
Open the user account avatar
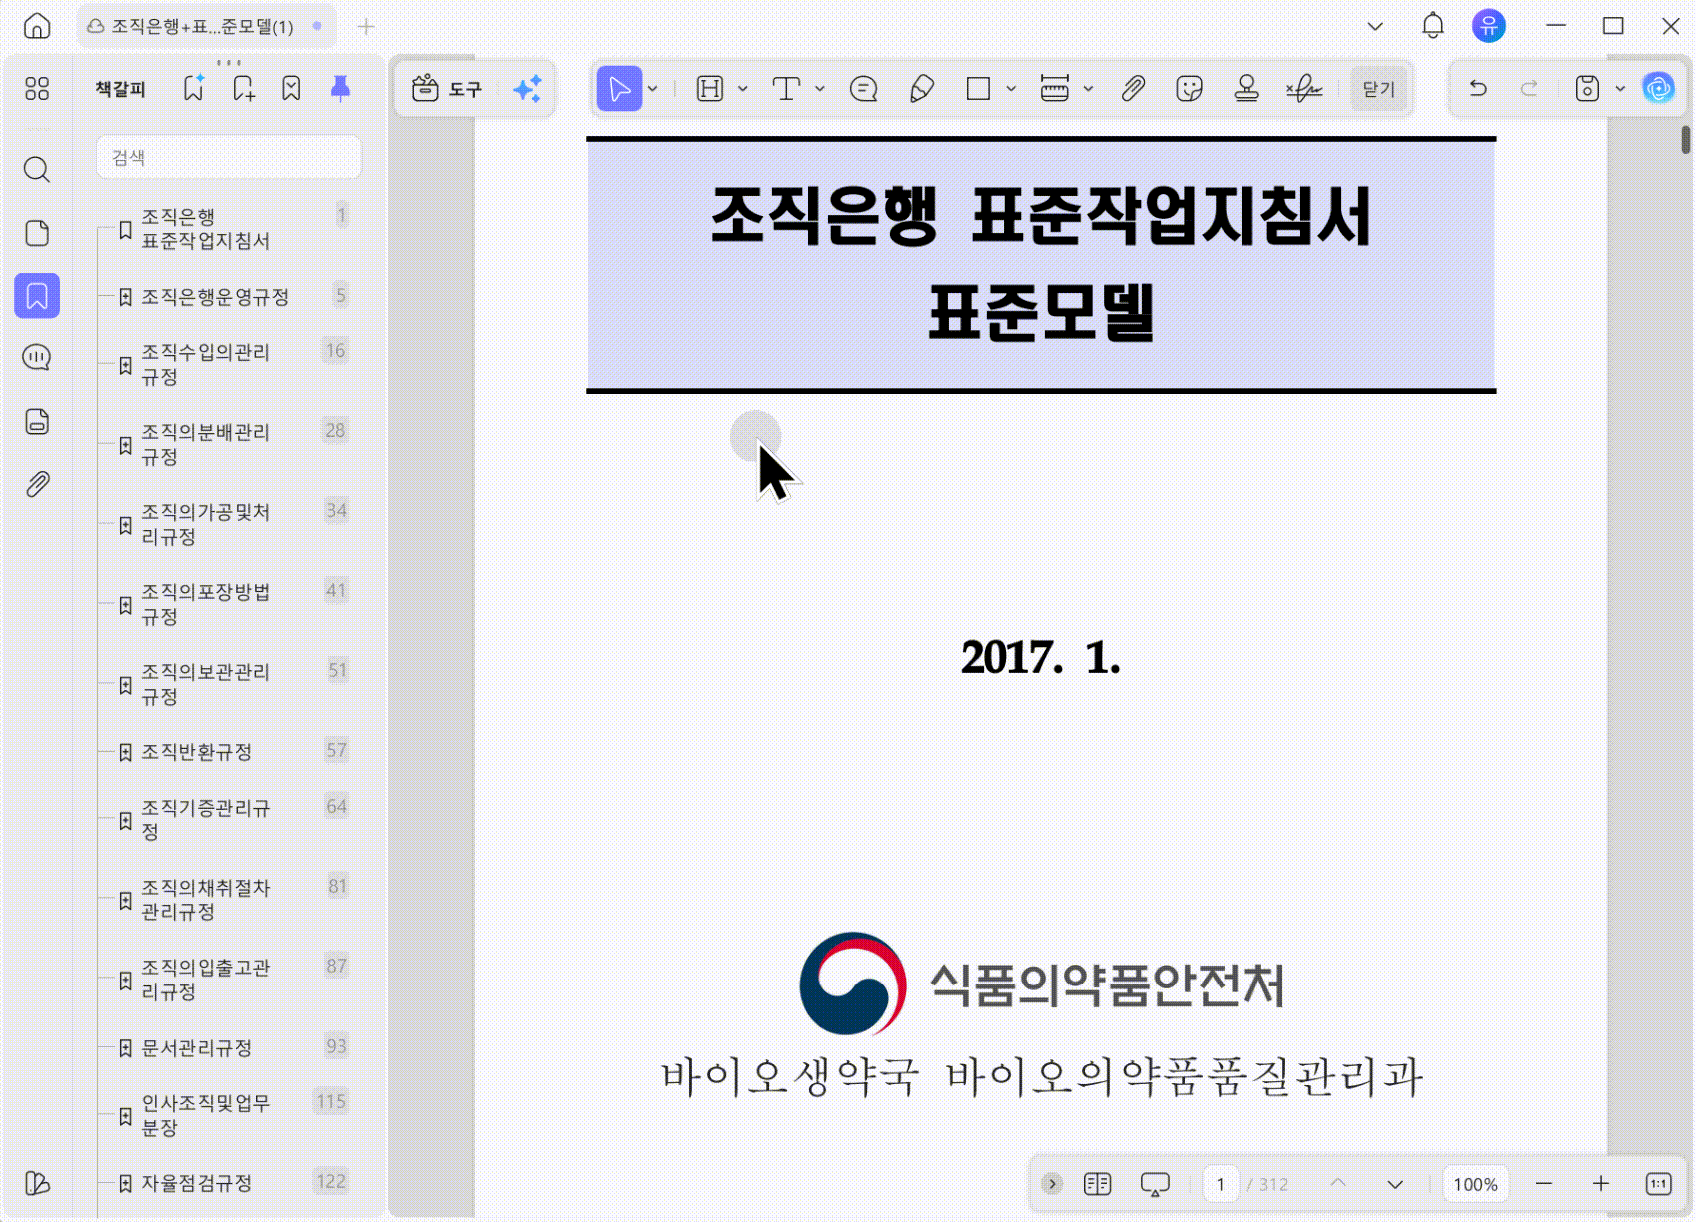pos(1489,26)
